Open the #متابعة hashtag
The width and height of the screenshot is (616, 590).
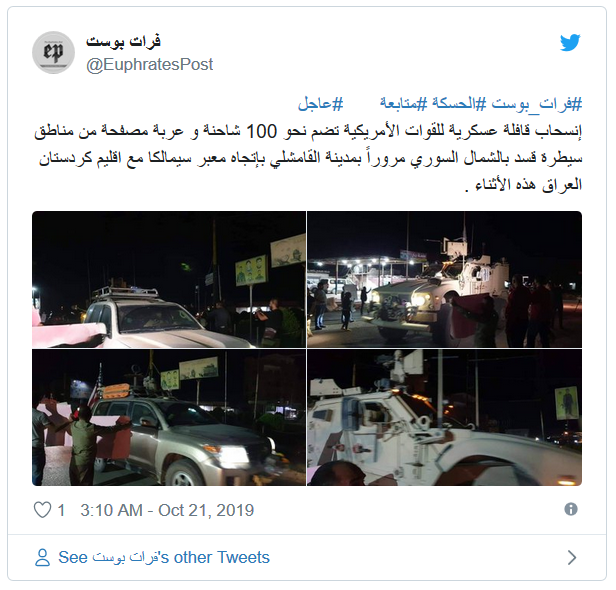pyautogui.click(x=403, y=104)
